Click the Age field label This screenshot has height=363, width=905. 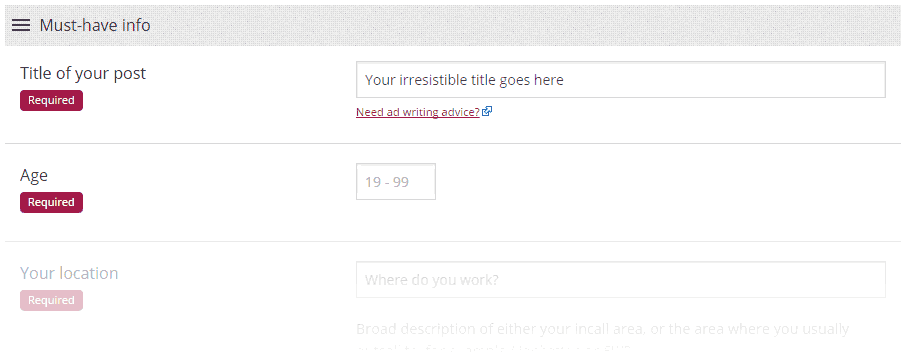coord(34,175)
